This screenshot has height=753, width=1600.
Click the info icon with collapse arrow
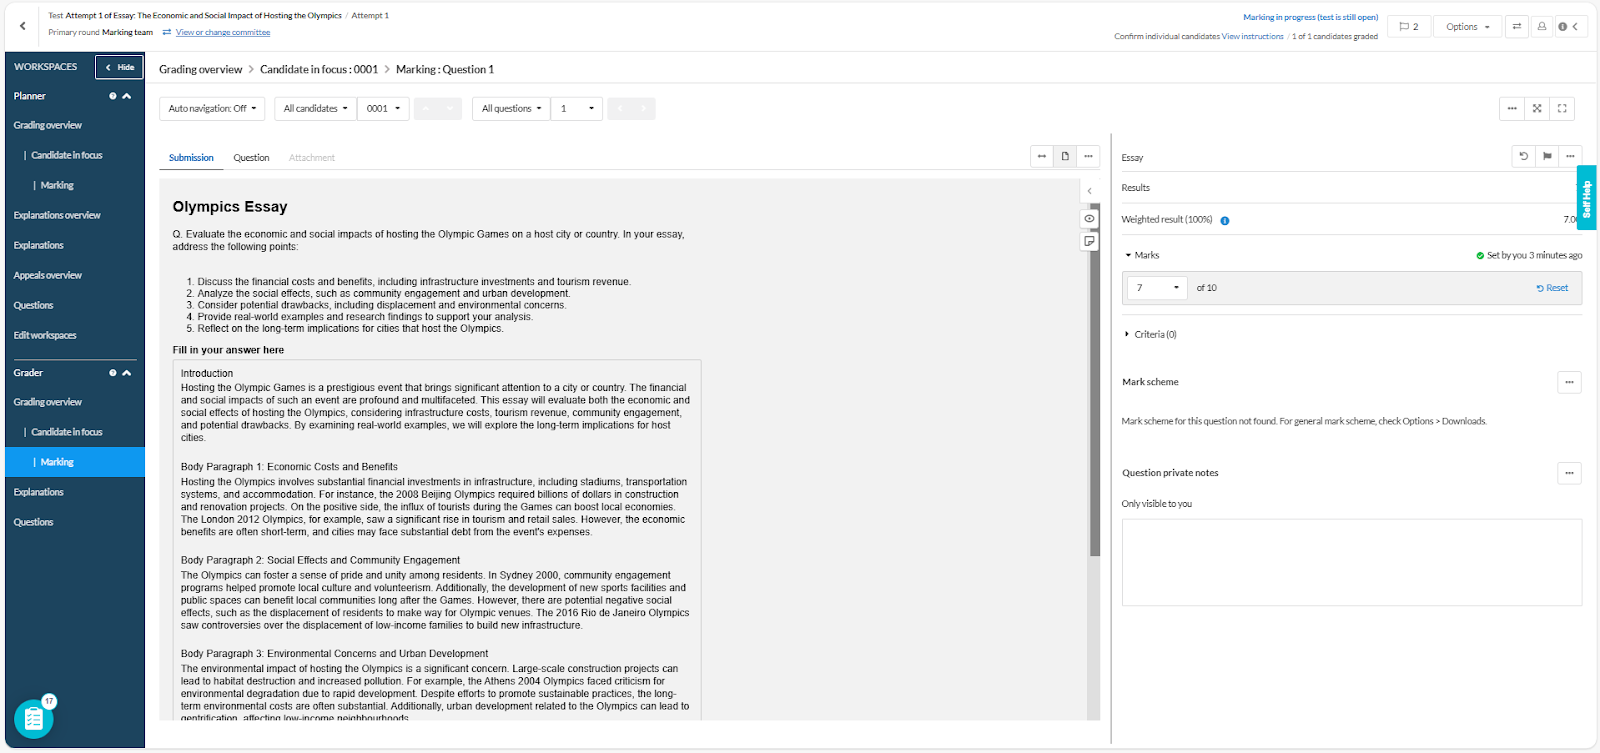(1568, 27)
